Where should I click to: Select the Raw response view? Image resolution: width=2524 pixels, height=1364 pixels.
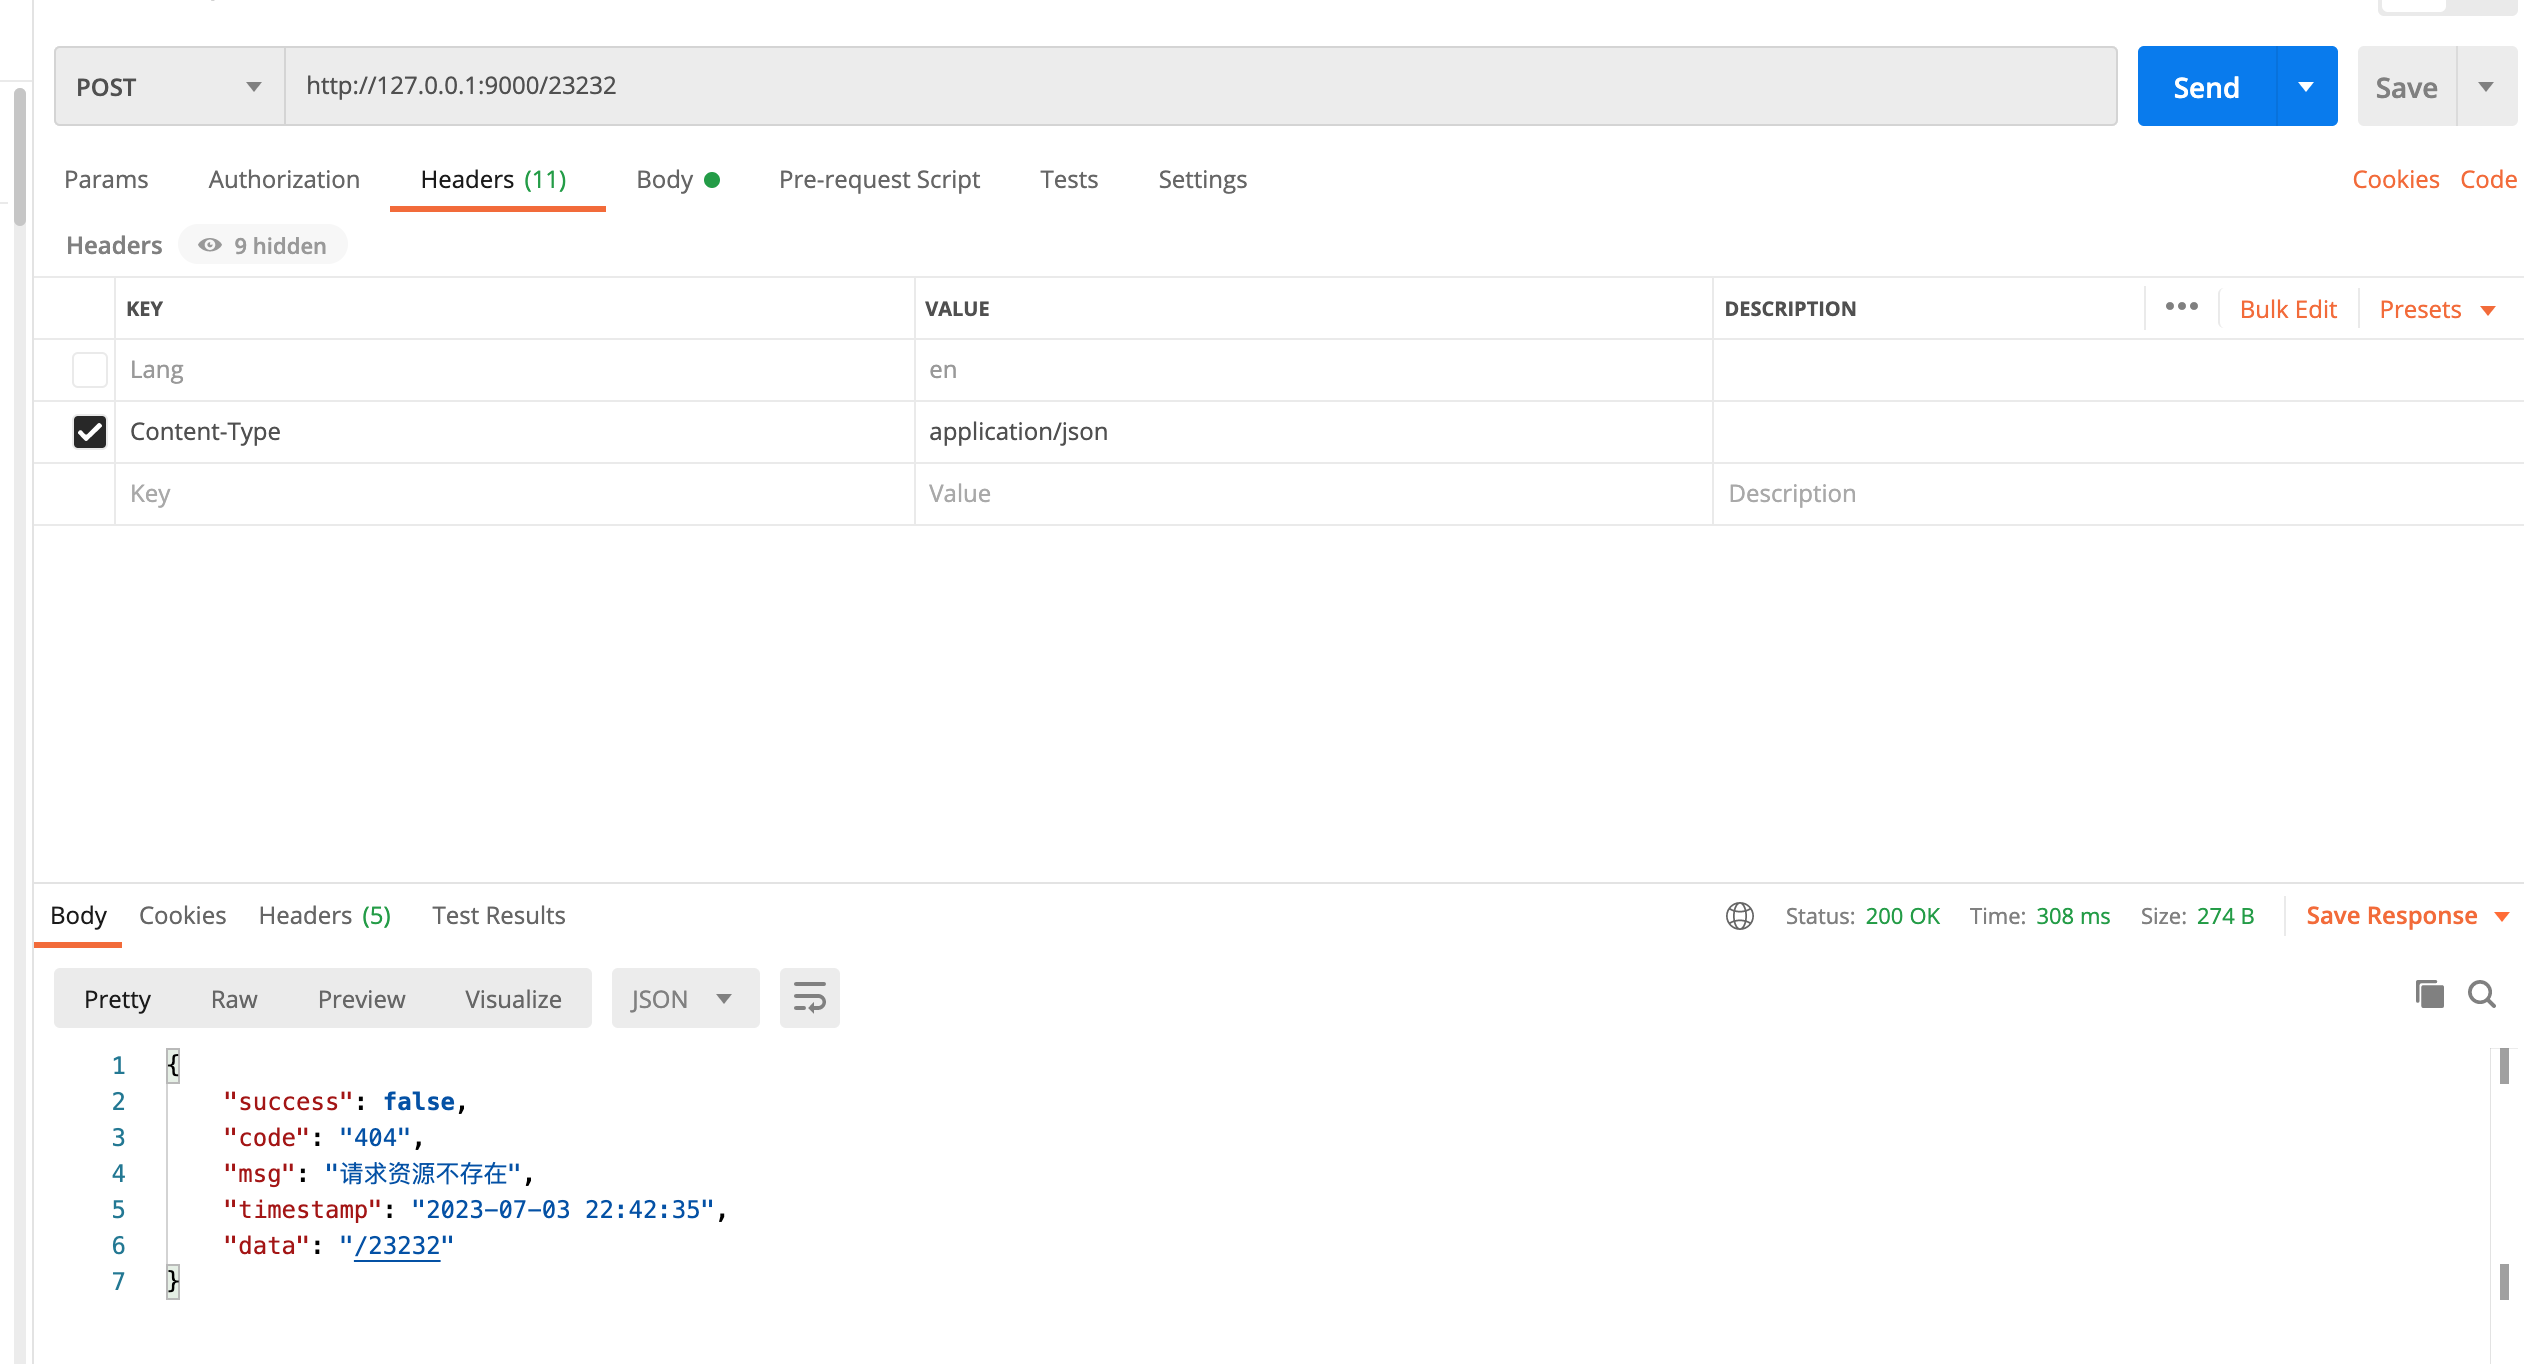[234, 999]
